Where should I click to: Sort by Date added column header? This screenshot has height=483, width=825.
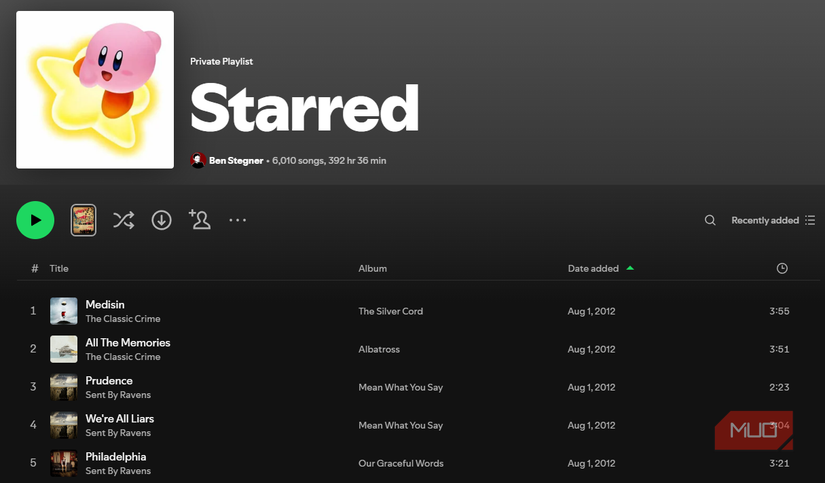(593, 268)
